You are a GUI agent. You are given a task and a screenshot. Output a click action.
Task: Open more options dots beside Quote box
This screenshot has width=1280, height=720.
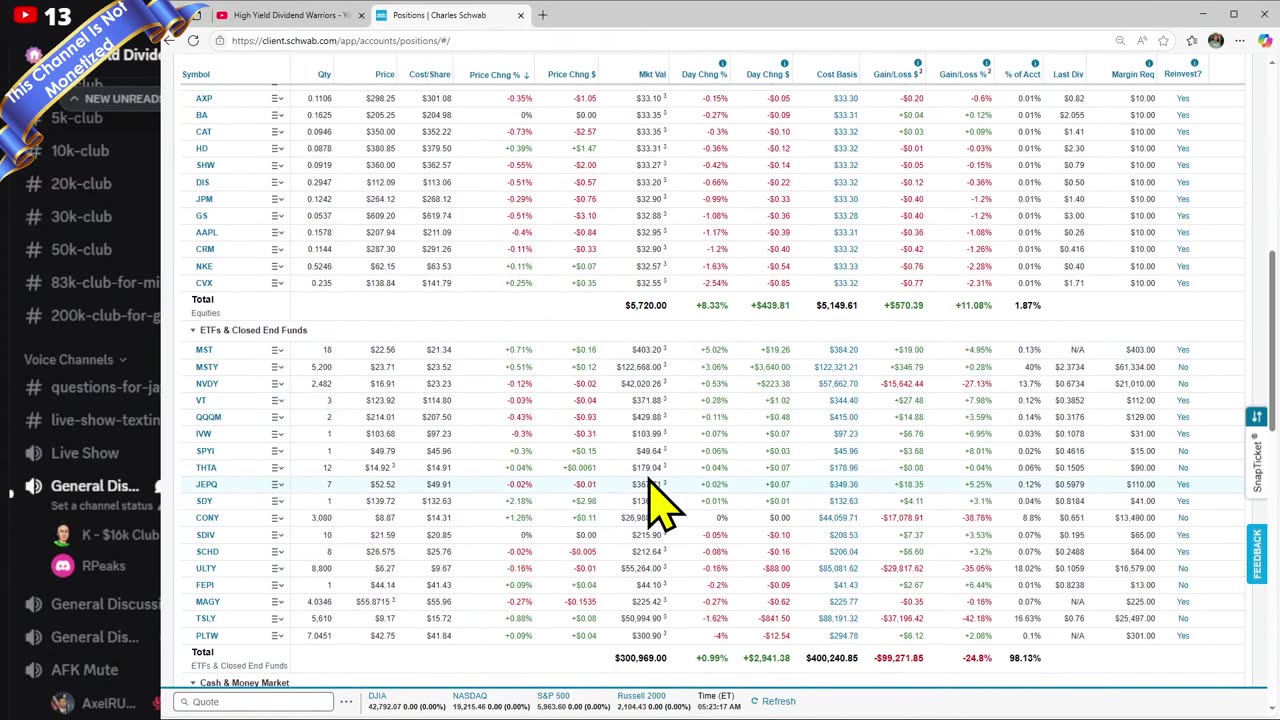[346, 702]
